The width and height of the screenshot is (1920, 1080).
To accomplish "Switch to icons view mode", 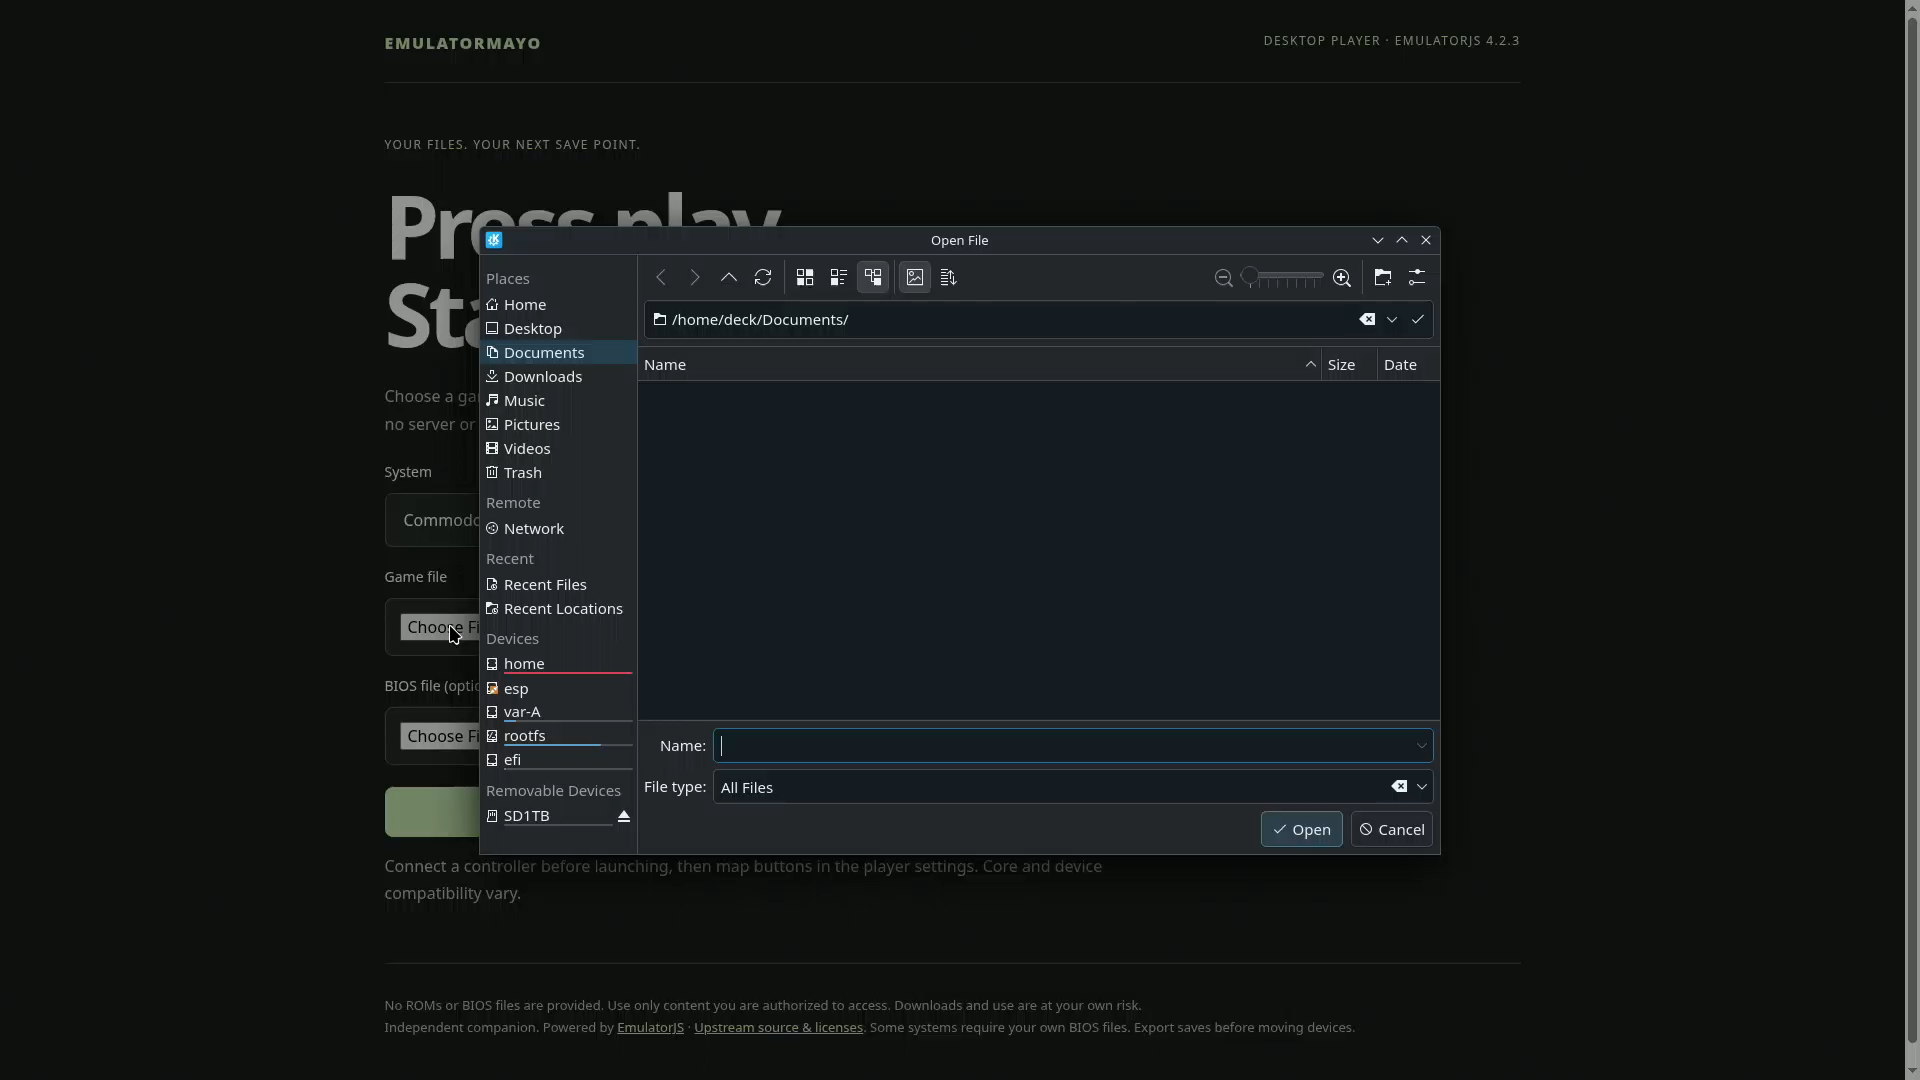I will coord(805,278).
